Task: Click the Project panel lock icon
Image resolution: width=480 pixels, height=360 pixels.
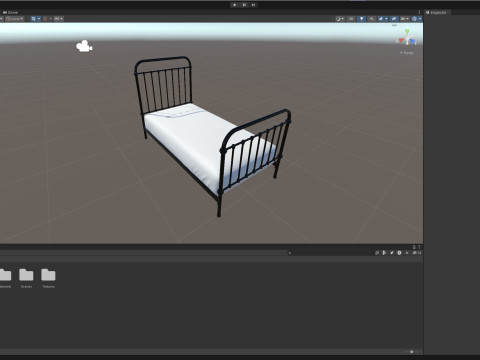Action: [x=414, y=247]
